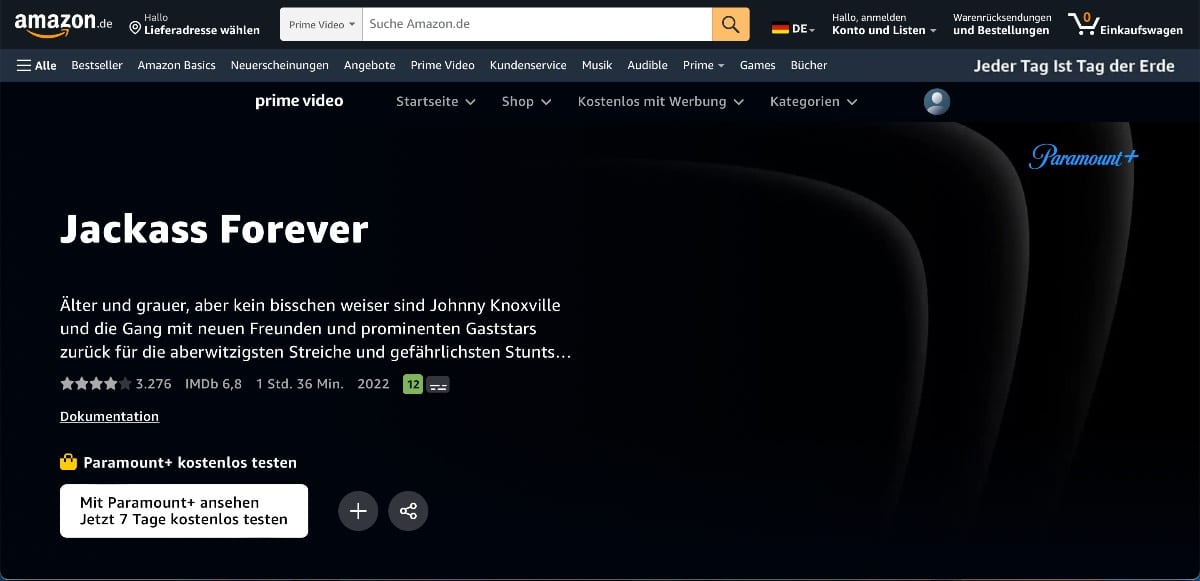The width and height of the screenshot is (1200, 581).
Task: Click the IMDb 6,8 rating
Action: coord(213,384)
